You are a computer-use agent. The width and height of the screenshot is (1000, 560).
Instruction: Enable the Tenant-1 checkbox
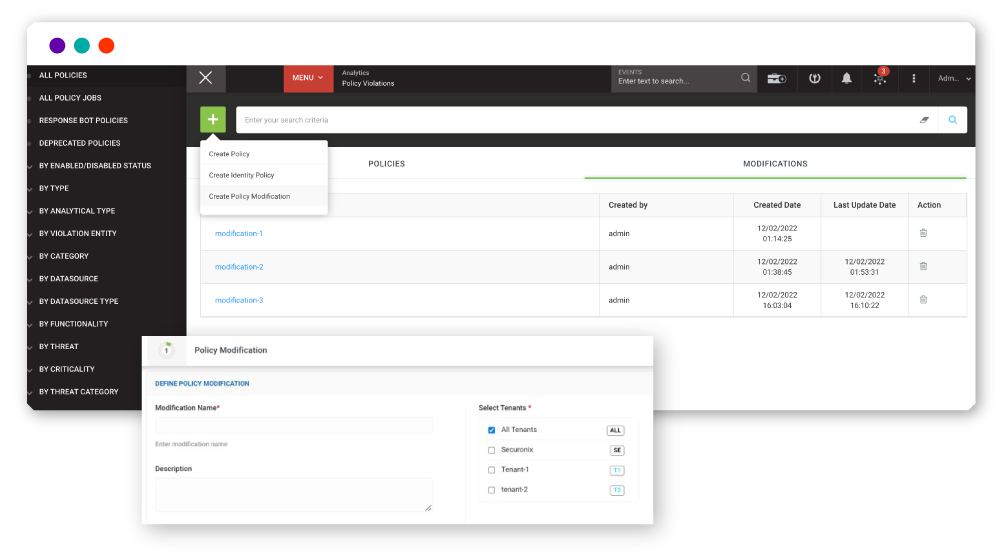tap(491, 470)
